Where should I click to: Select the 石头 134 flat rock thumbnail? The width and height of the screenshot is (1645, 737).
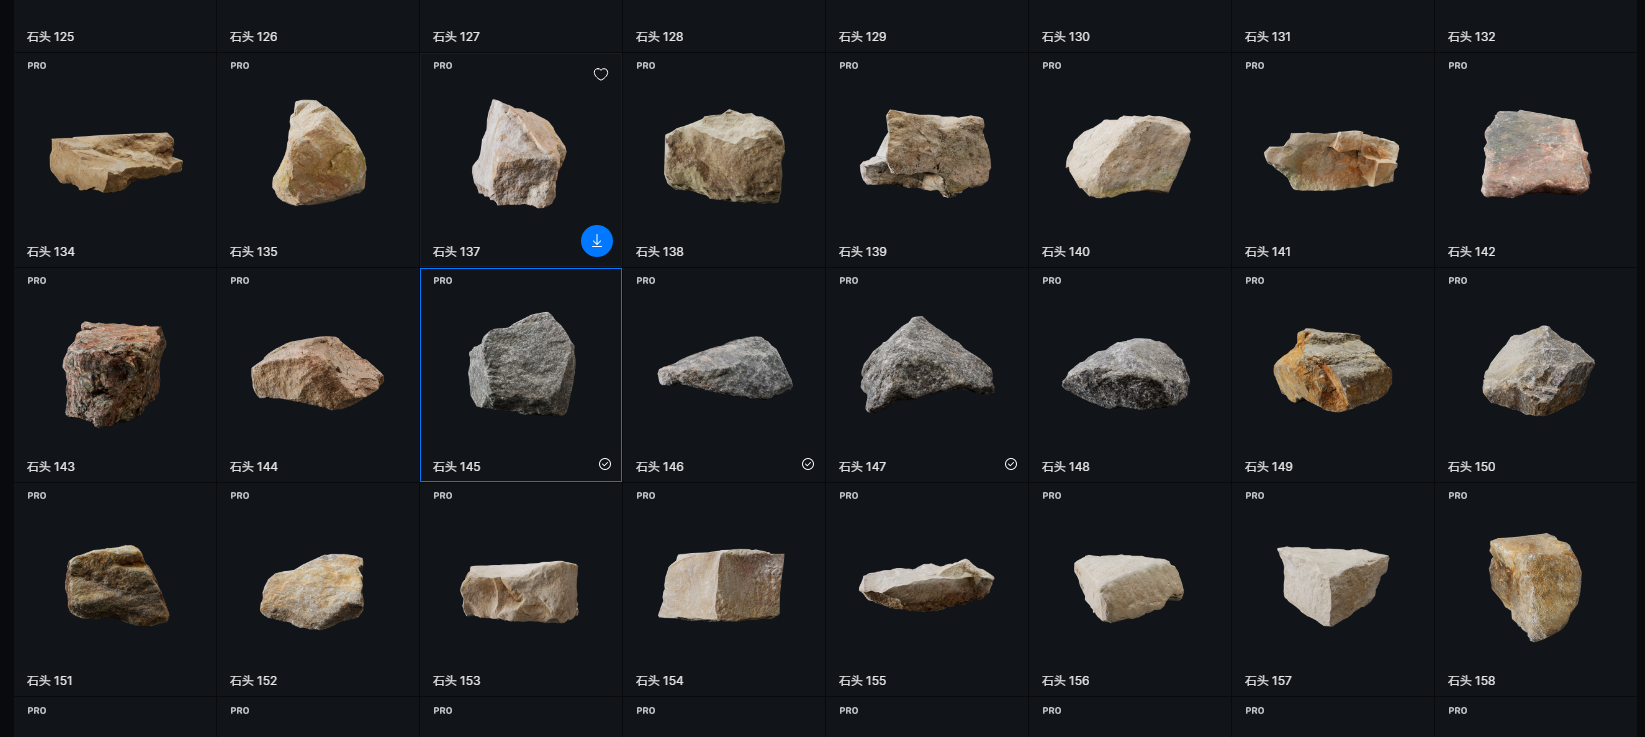click(115, 160)
